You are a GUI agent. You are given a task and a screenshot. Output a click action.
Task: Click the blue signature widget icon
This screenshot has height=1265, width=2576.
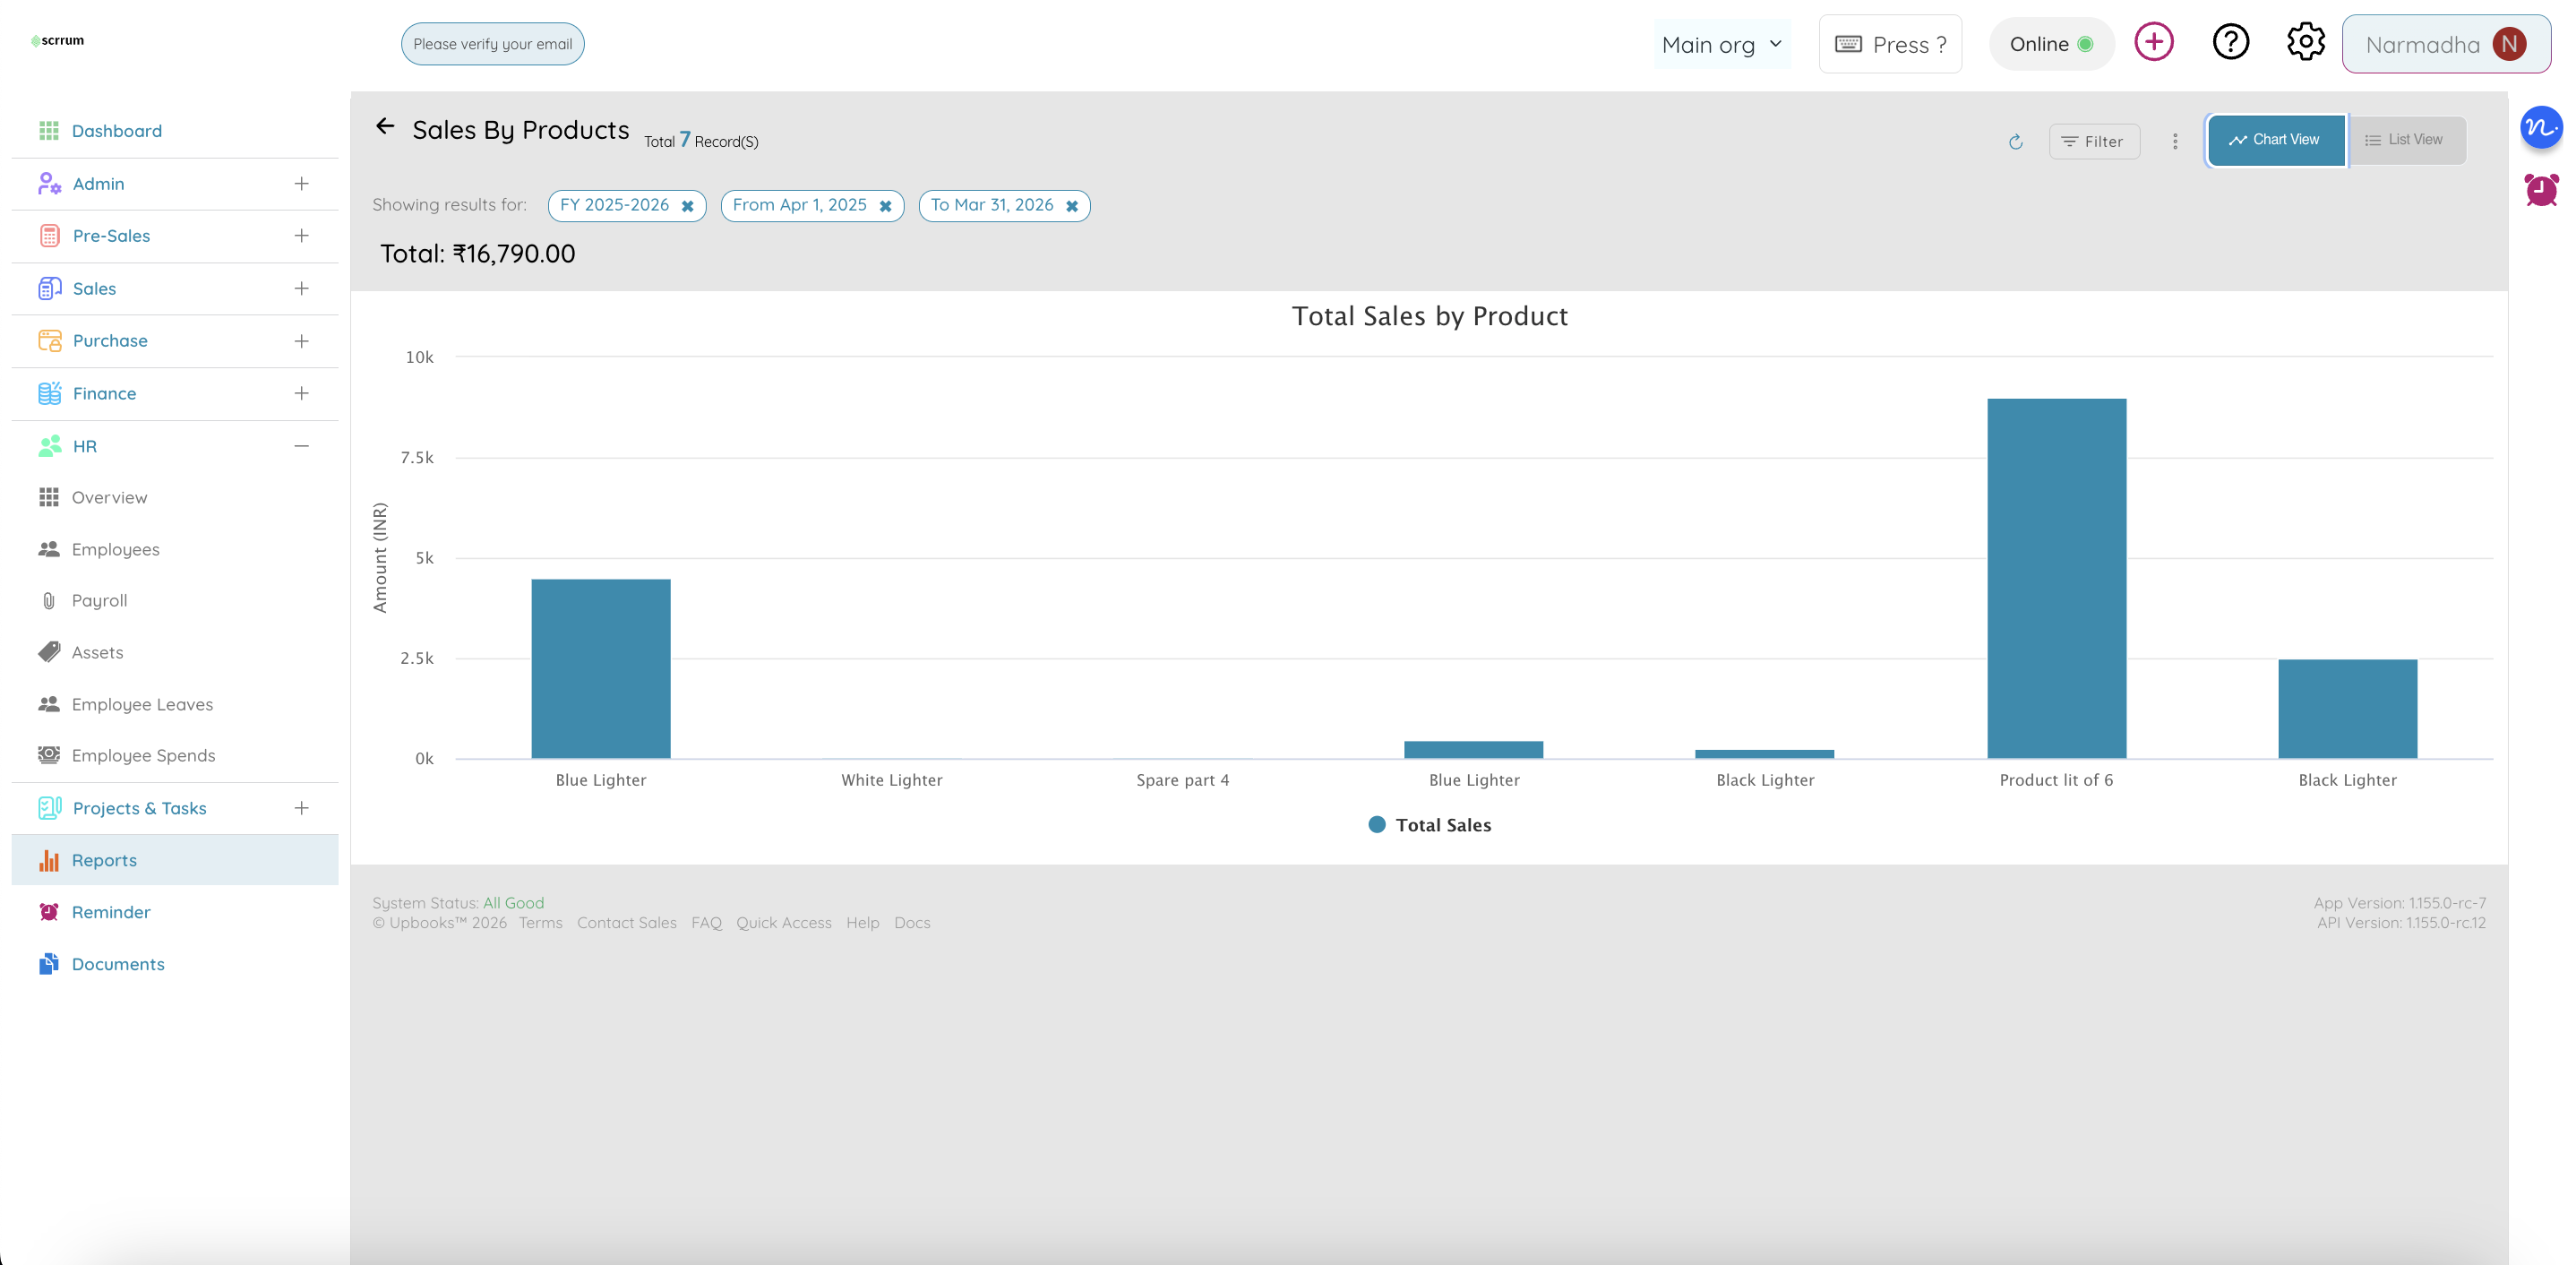click(2541, 128)
